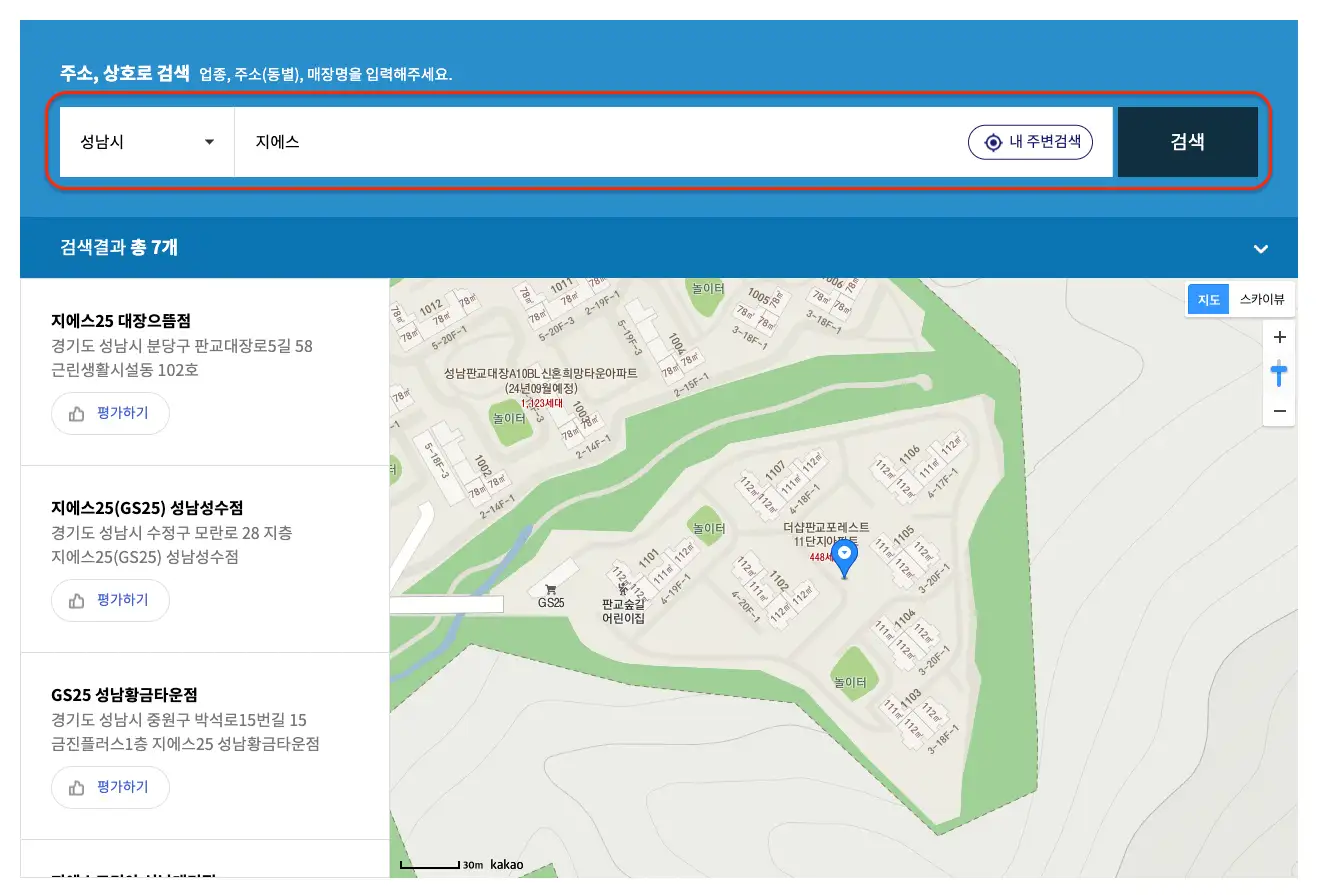Switch to 스카이뷰 sky view tab

tap(1261, 299)
